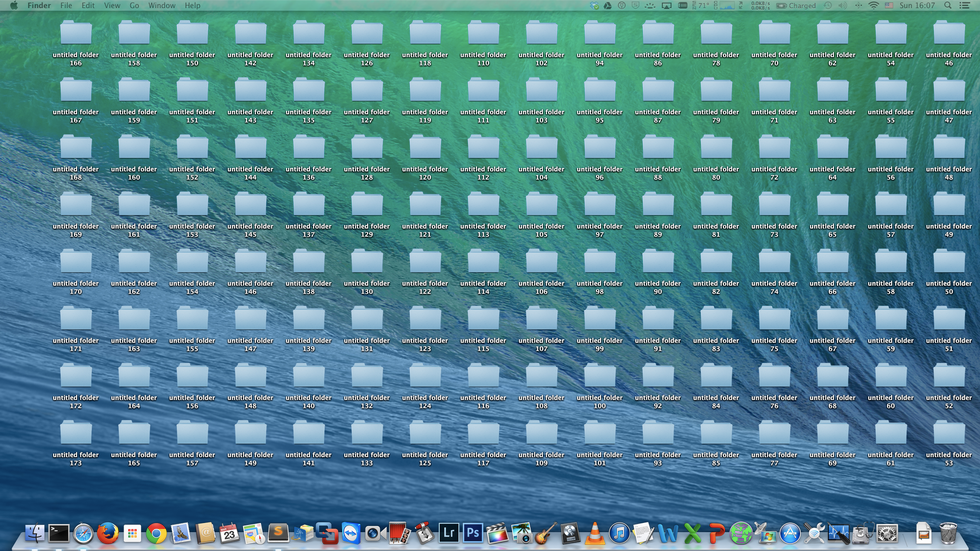Open the battery Charged status menu
The height and width of the screenshot is (551, 980).
pos(797,6)
